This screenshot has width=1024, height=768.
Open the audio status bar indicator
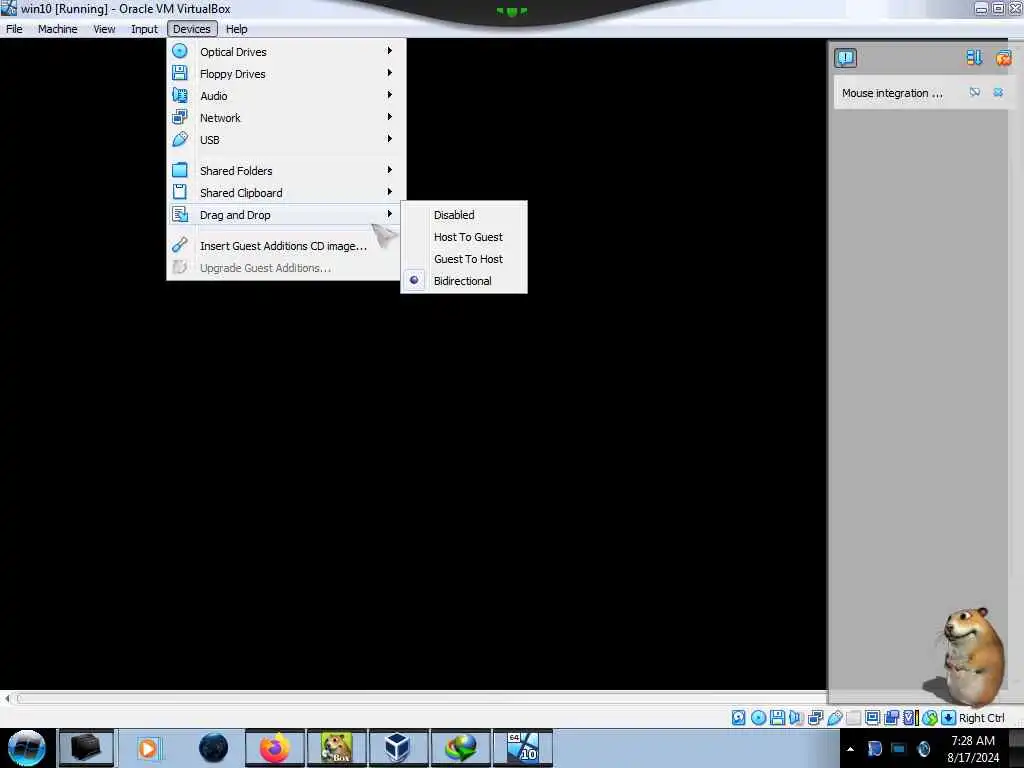click(x=796, y=718)
